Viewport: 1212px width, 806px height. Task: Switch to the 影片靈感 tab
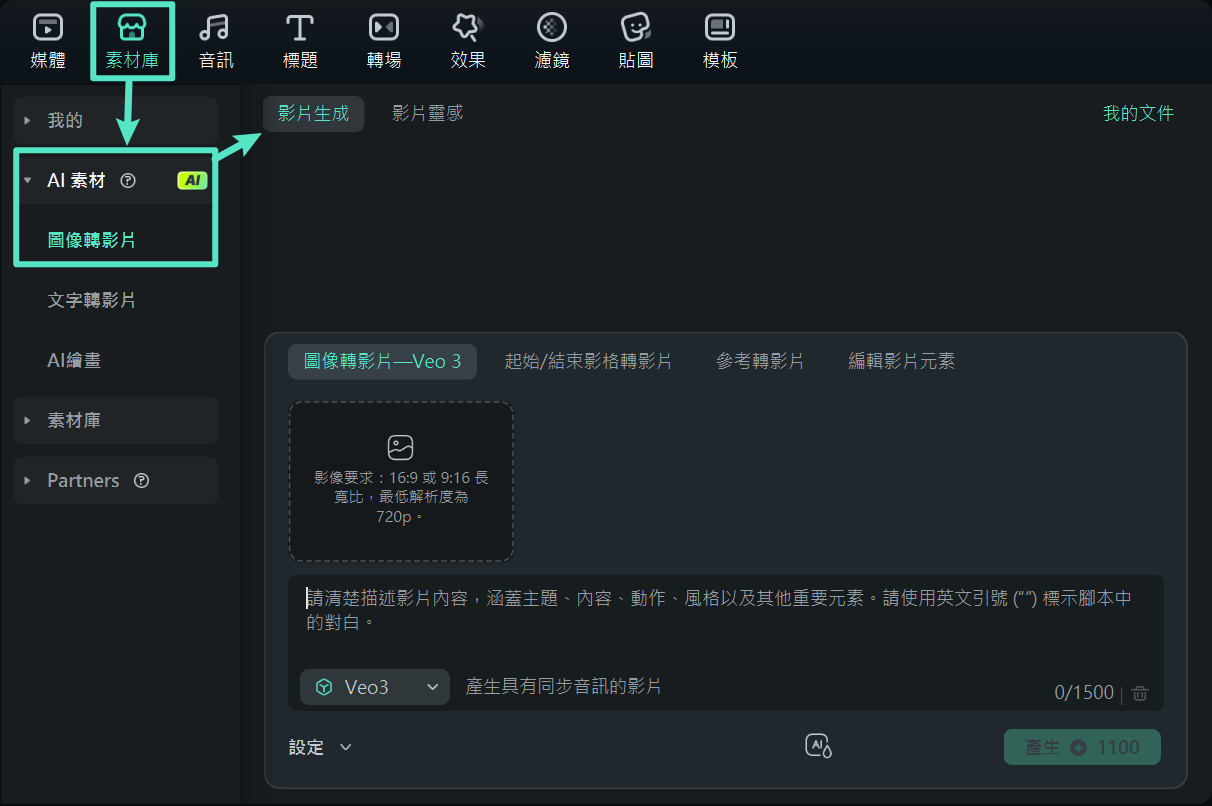[428, 113]
